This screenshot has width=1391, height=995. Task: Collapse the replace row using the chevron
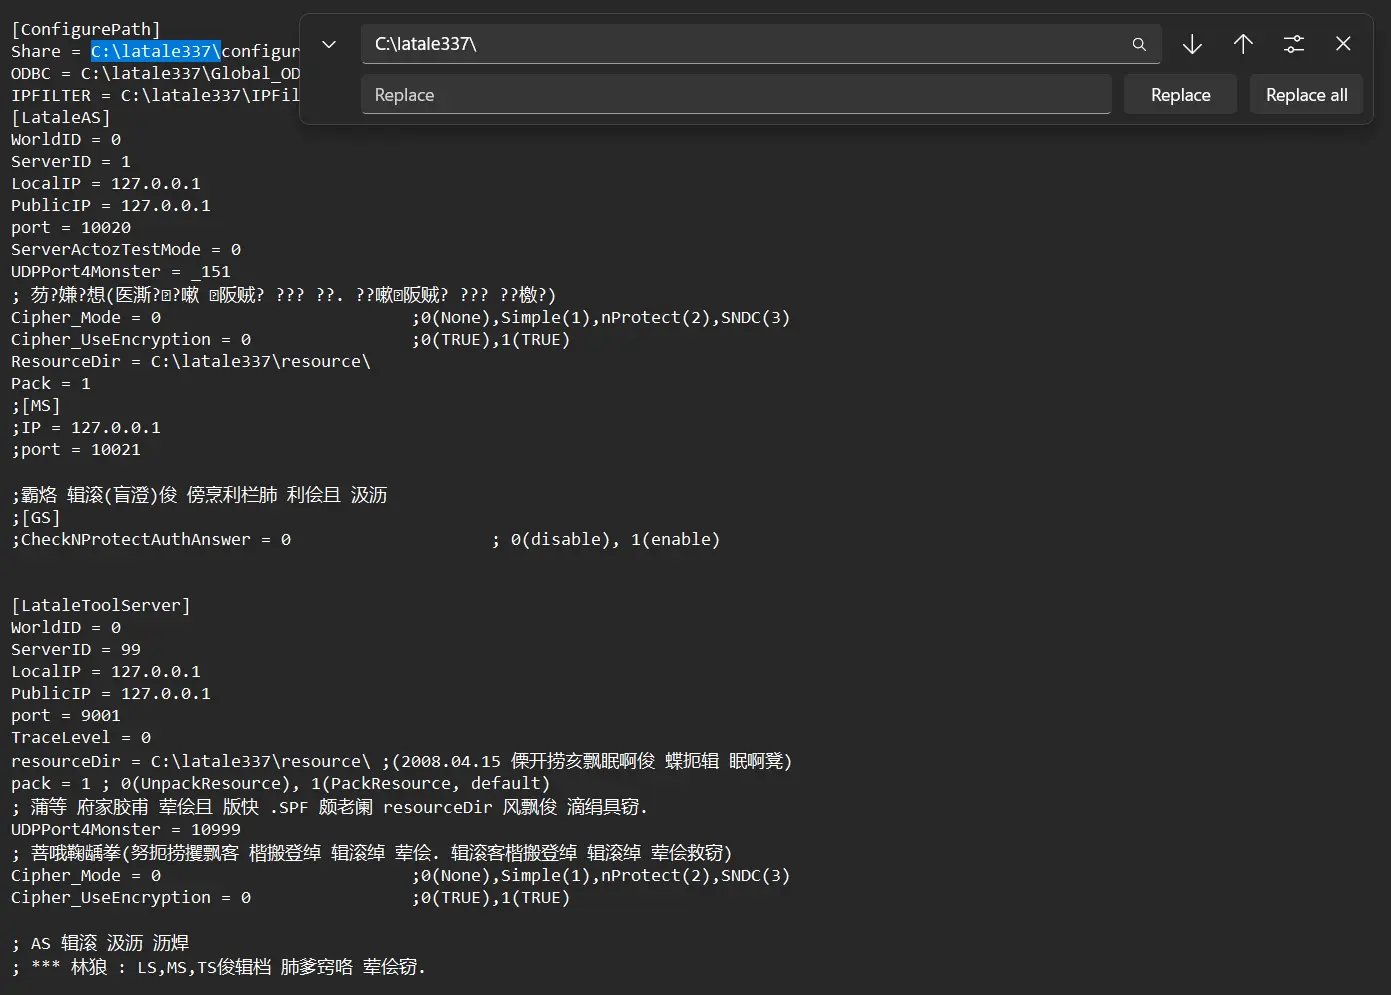[329, 44]
